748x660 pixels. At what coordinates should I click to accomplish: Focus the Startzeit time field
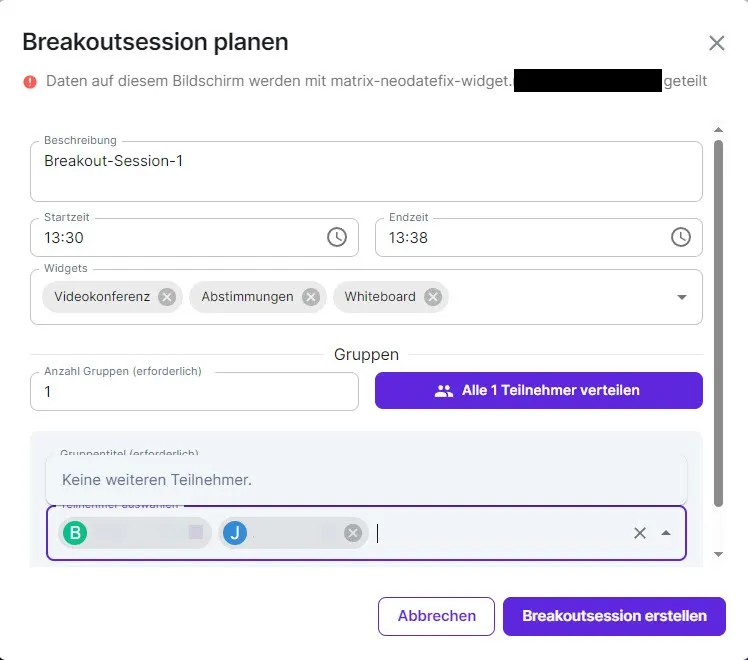pos(180,238)
